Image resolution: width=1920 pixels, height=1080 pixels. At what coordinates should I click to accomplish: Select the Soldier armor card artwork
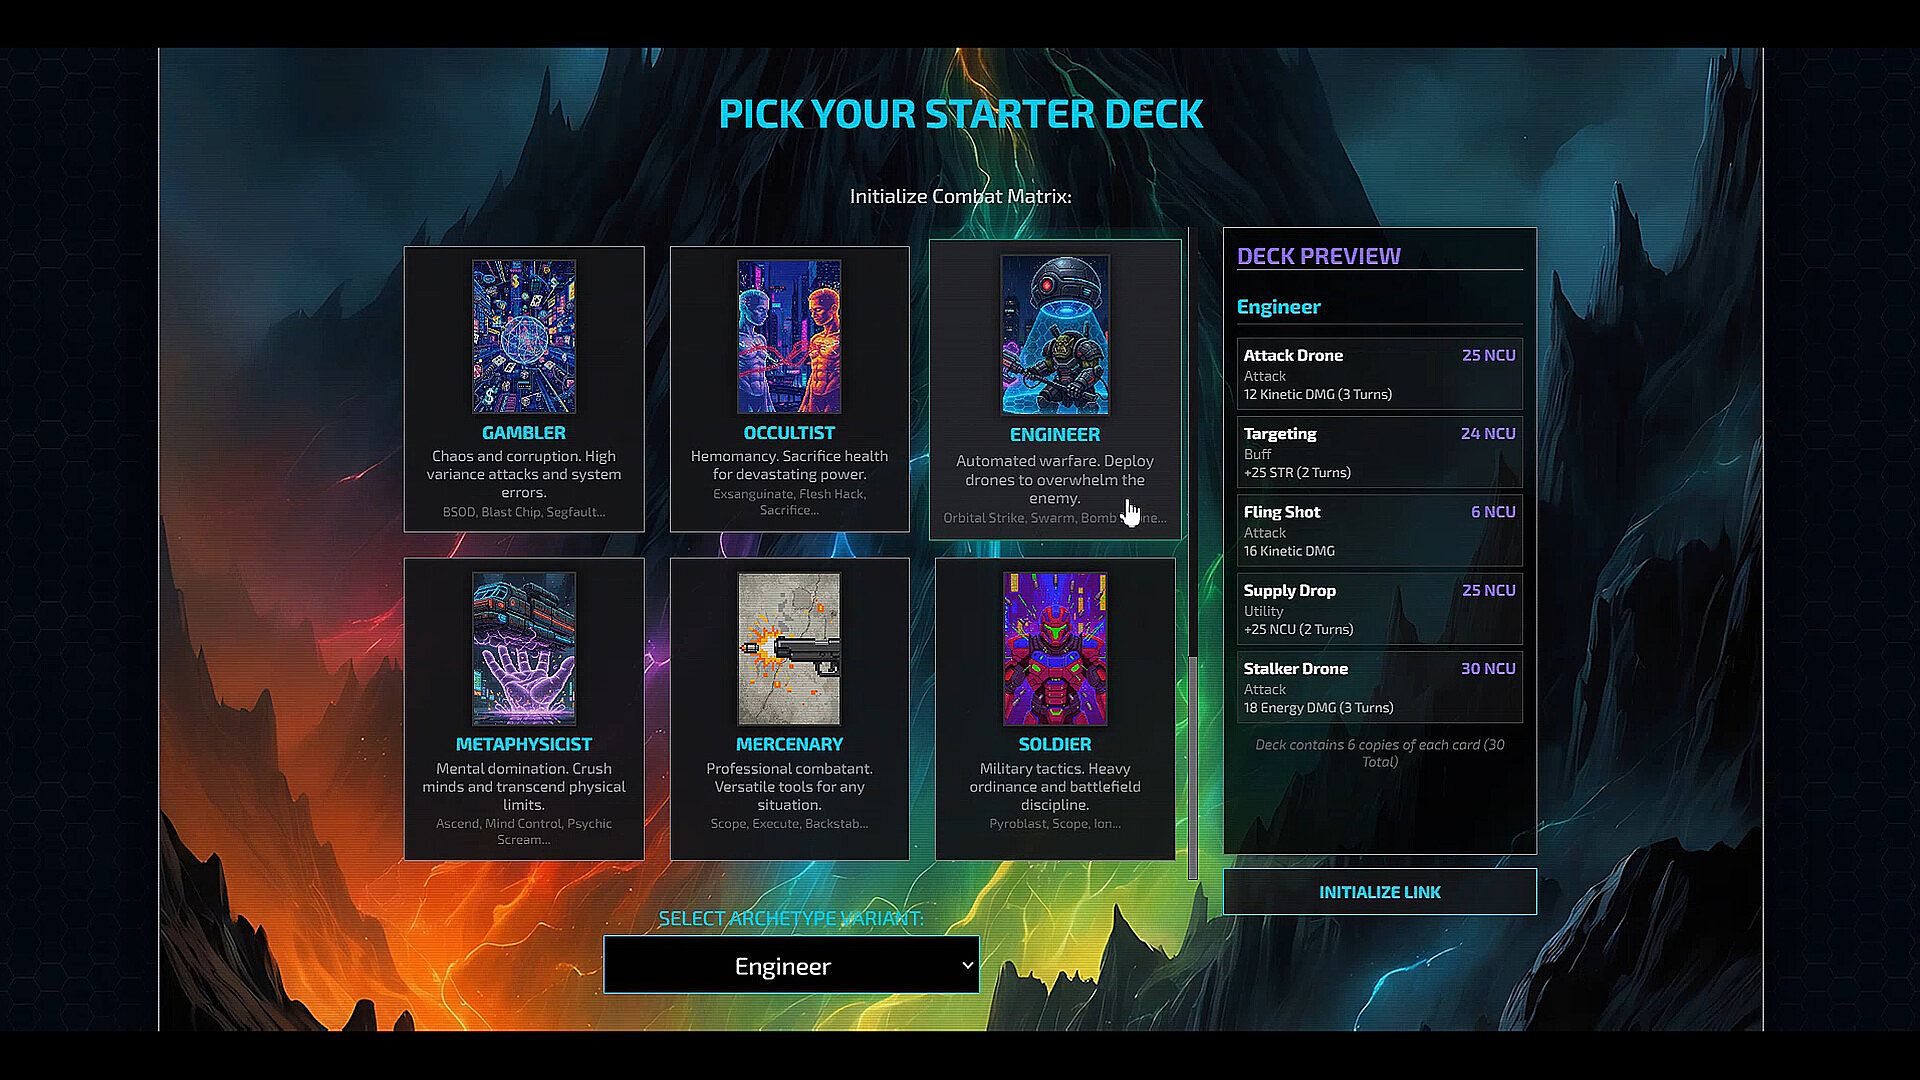click(1055, 648)
